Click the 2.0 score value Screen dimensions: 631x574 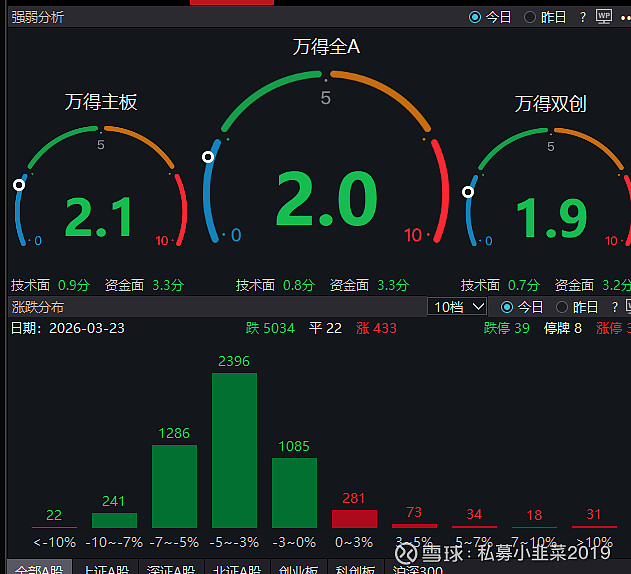[327, 198]
